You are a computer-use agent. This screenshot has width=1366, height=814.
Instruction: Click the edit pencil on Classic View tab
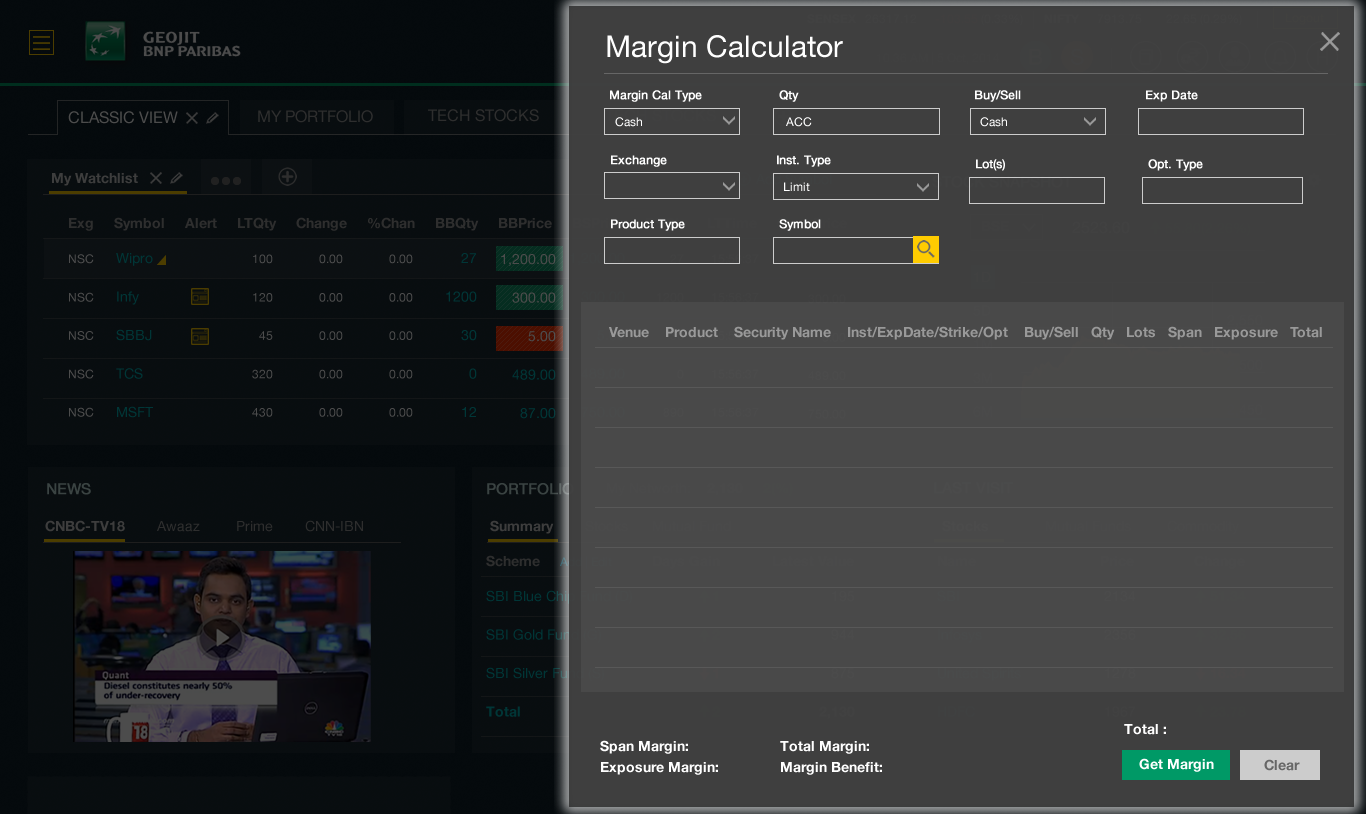(213, 118)
